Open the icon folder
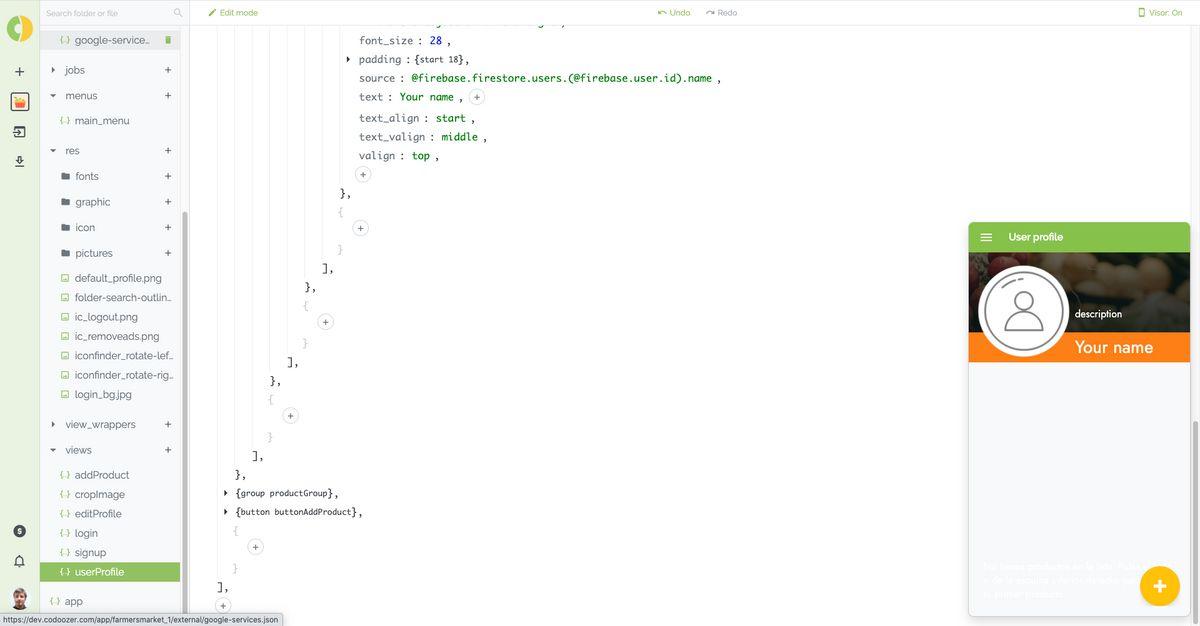 pyautogui.click(x=85, y=228)
